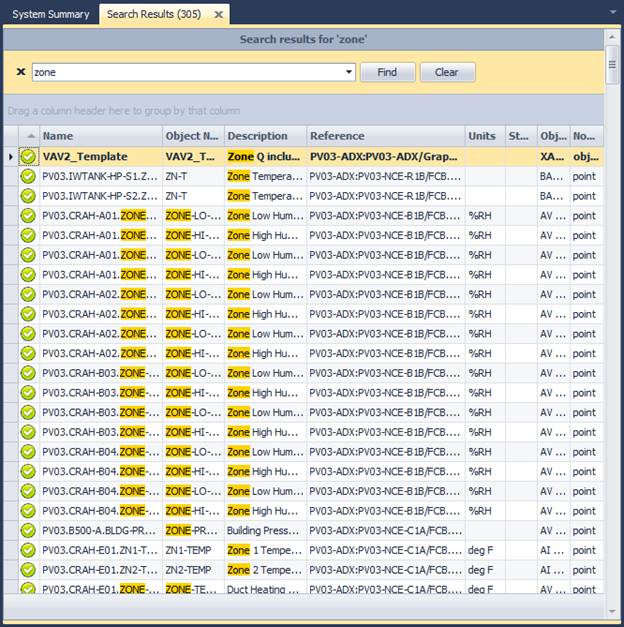Click the green status icon for VAV2_Template
Viewport: 624px width, 627px height.
(28, 156)
